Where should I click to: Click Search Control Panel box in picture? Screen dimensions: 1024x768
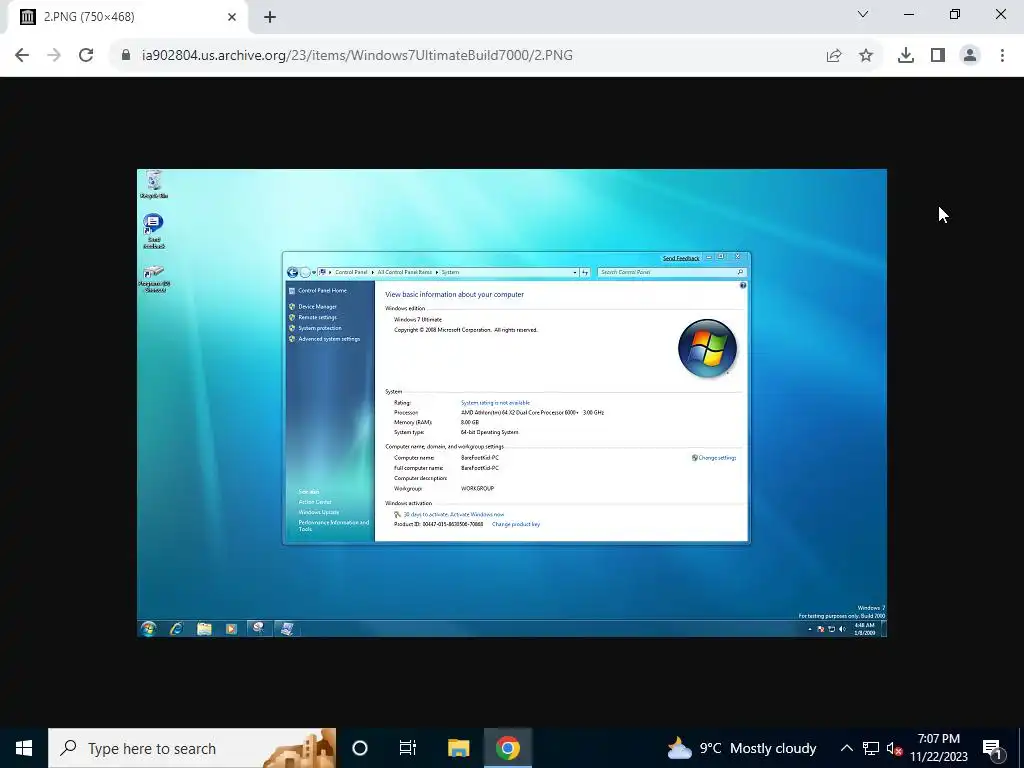coord(672,272)
